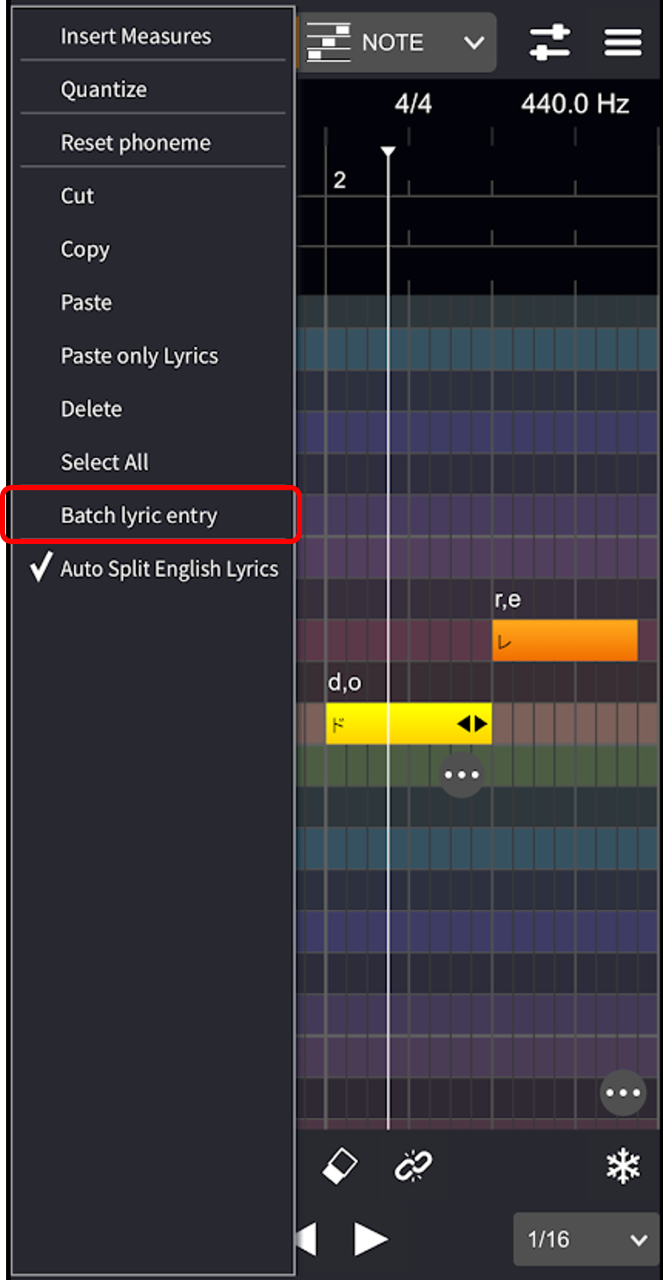Click the resize arrows on yellow note
The width and height of the screenshot is (663, 1280).
coord(473,724)
